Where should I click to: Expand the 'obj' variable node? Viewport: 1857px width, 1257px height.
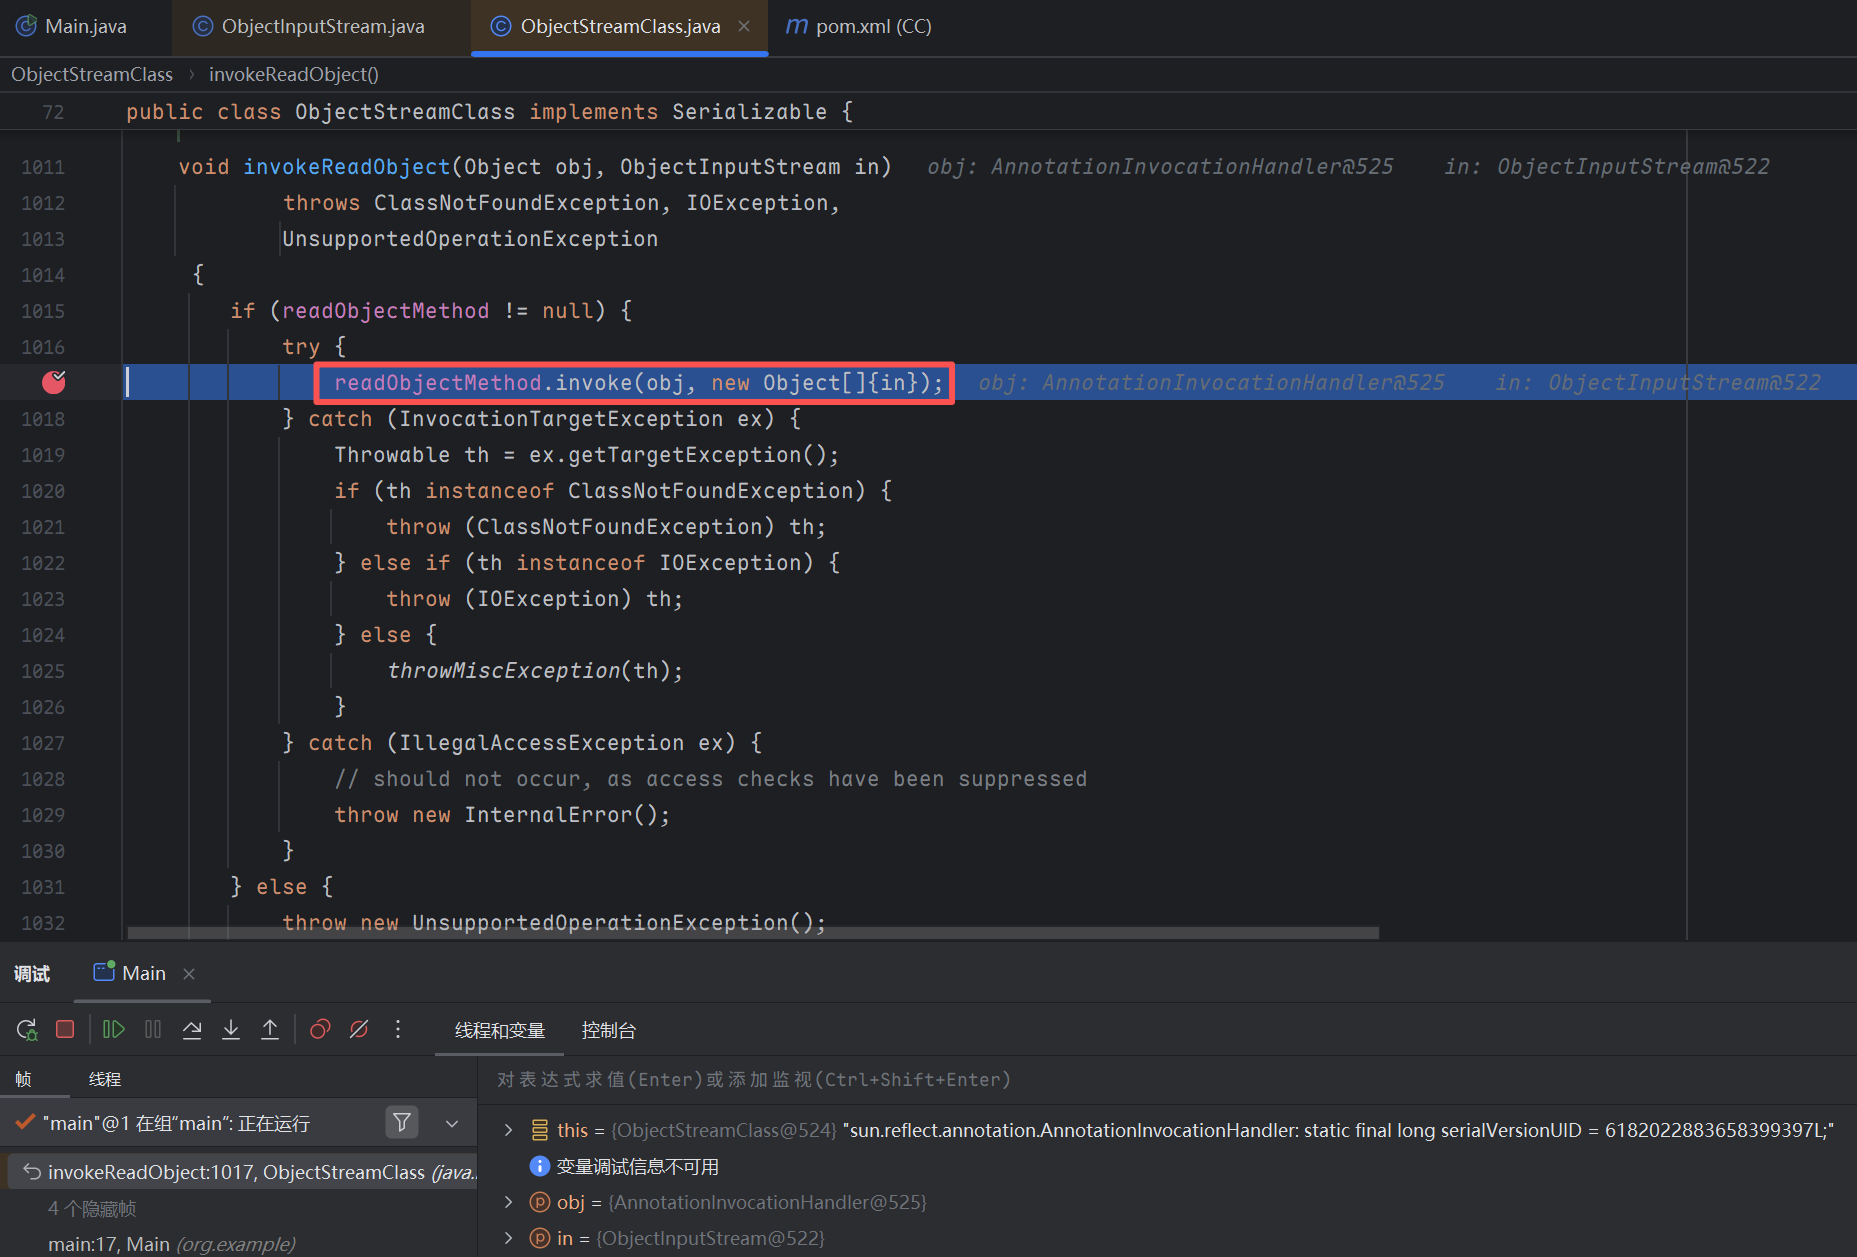[x=509, y=1202]
